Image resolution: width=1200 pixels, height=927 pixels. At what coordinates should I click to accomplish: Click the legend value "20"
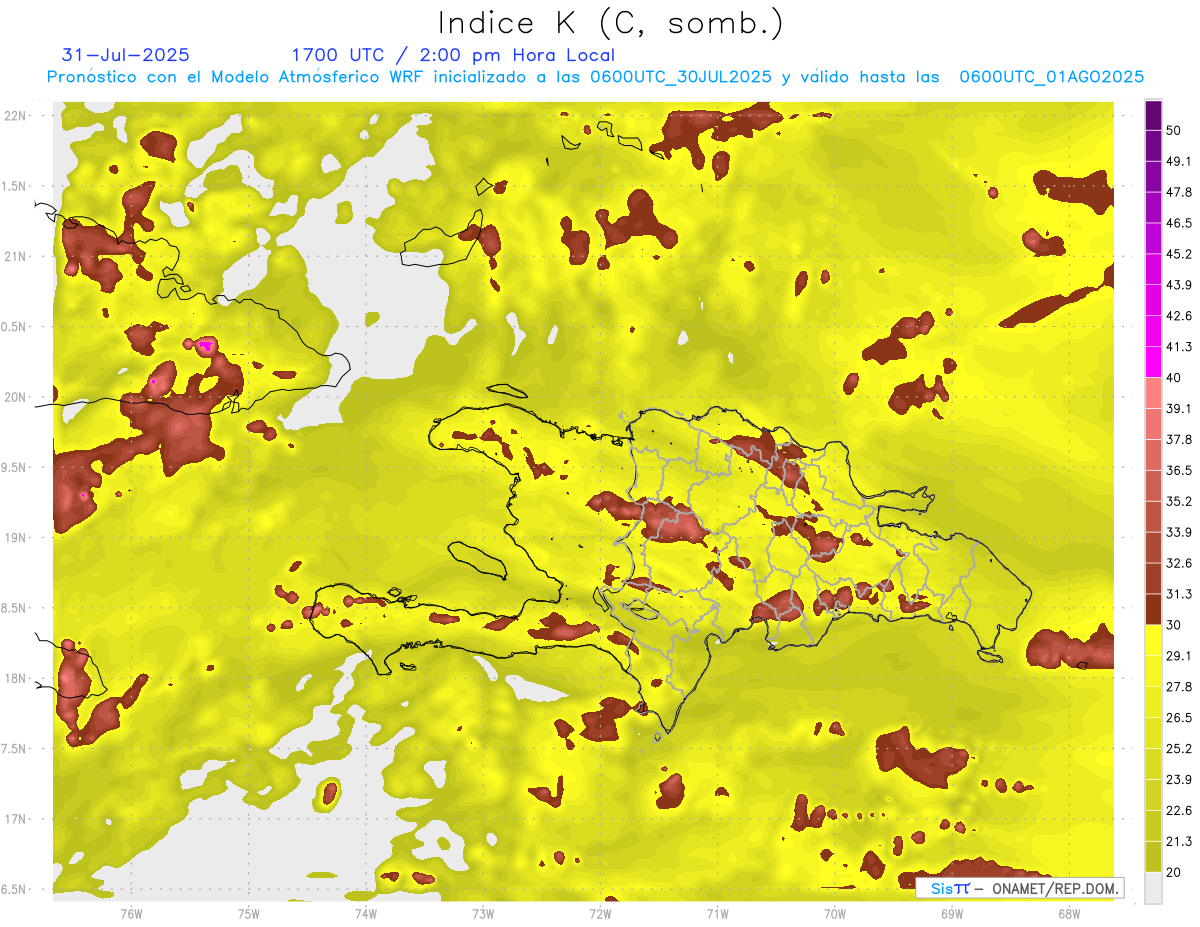tap(1174, 872)
